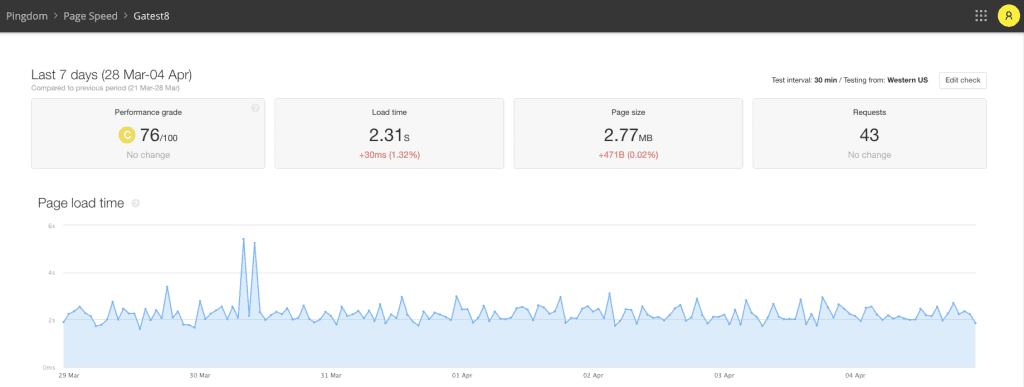Click the Edit check button

(963, 80)
